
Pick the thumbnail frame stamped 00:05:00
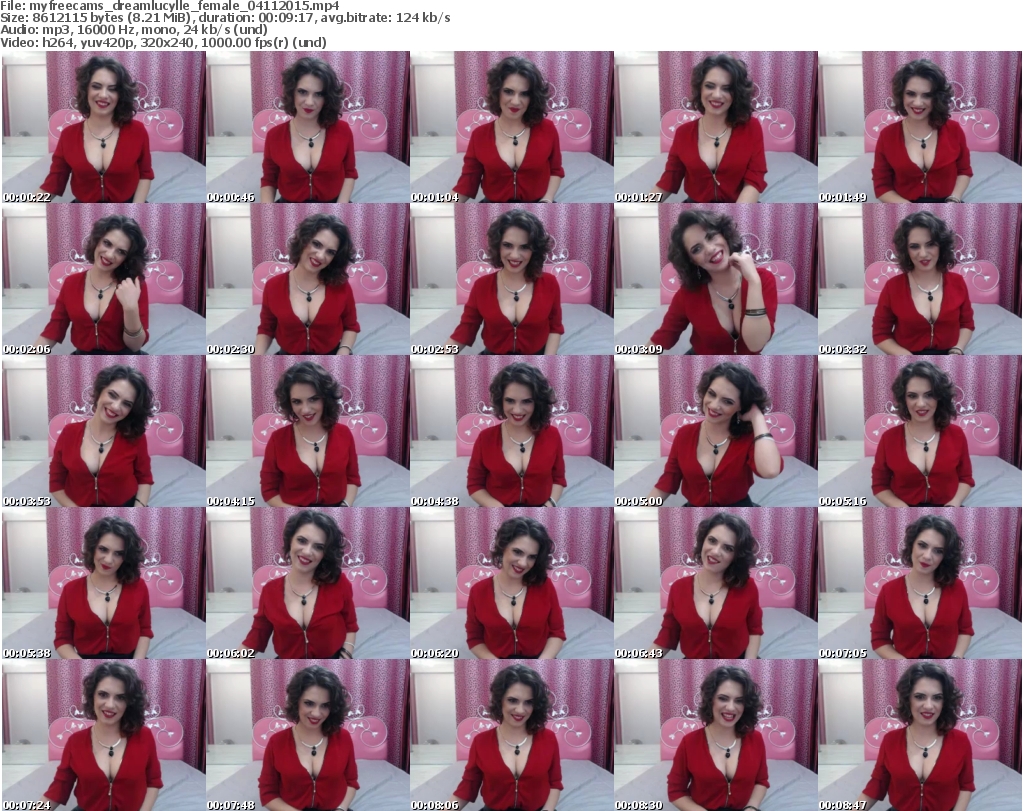(x=716, y=432)
